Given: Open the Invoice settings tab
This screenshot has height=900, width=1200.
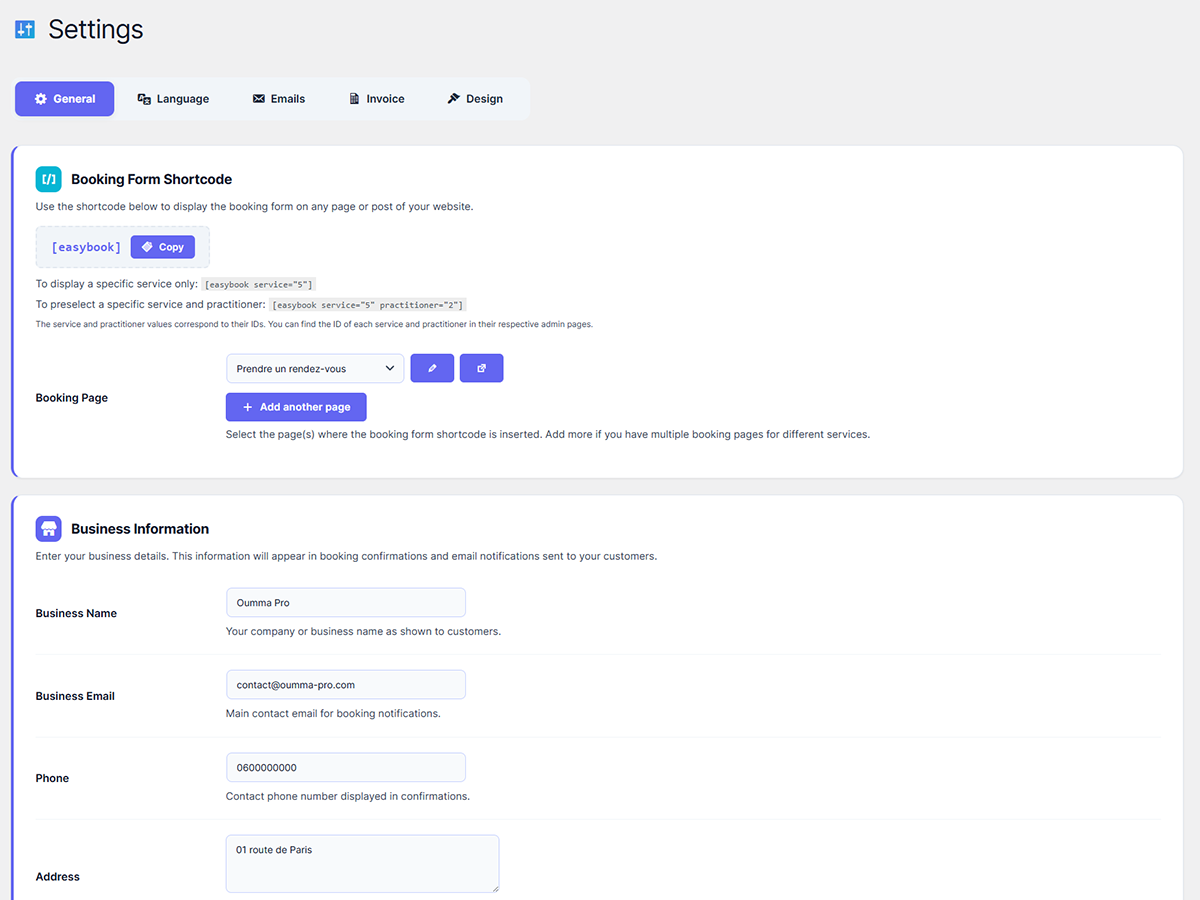Looking at the screenshot, I should [376, 99].
